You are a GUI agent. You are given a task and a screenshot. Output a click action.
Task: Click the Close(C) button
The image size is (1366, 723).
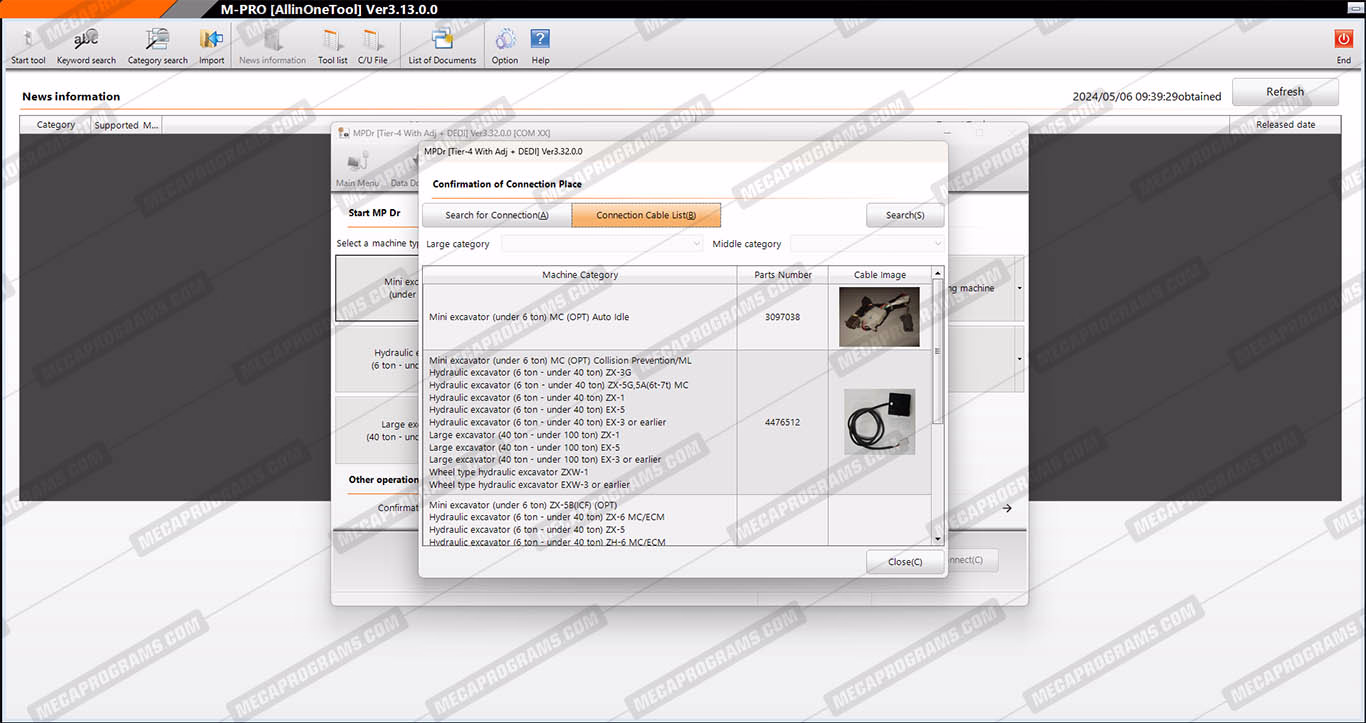(905, 562)
